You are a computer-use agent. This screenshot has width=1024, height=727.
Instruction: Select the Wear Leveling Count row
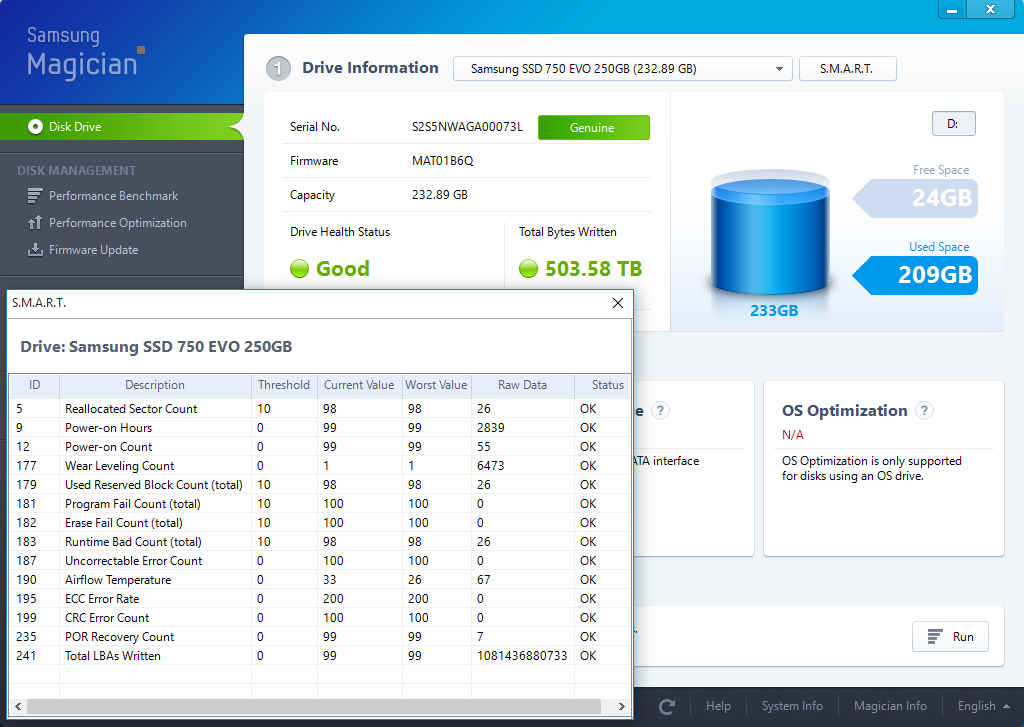(320, 466)
